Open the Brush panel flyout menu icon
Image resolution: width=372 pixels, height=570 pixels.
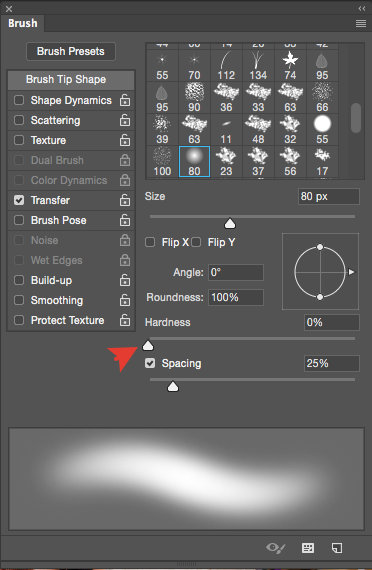tap(361, 24)
